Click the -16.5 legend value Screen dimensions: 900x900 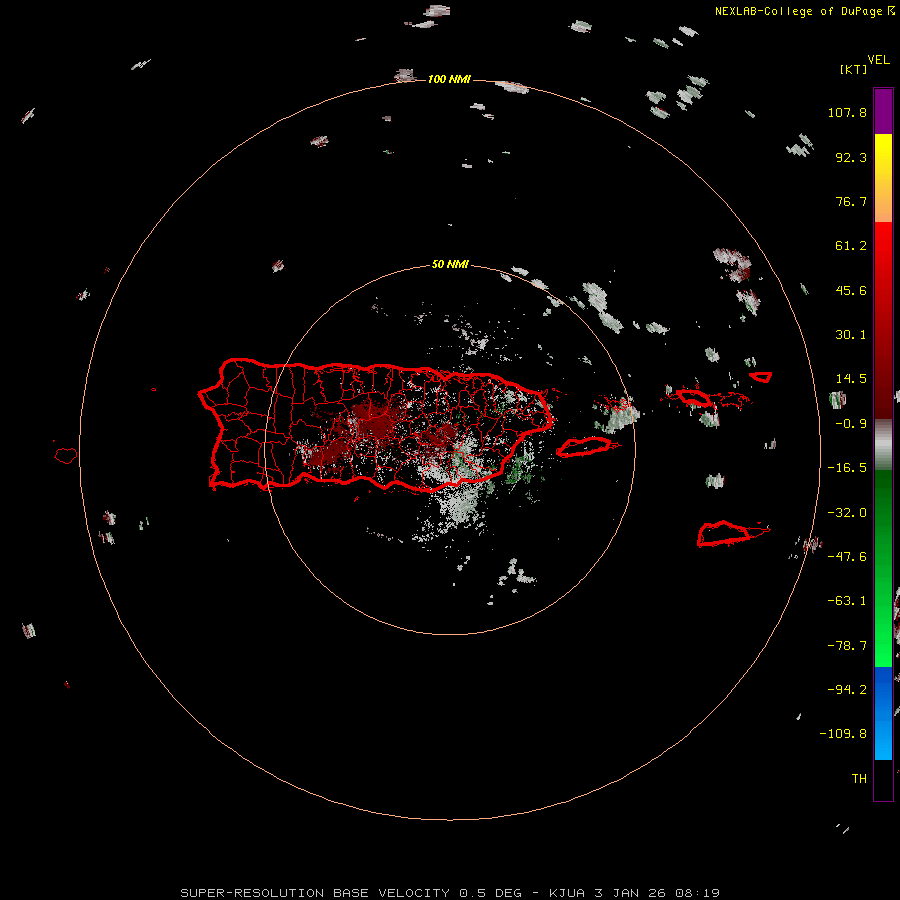pyautogui.click(x=847, y=468)
